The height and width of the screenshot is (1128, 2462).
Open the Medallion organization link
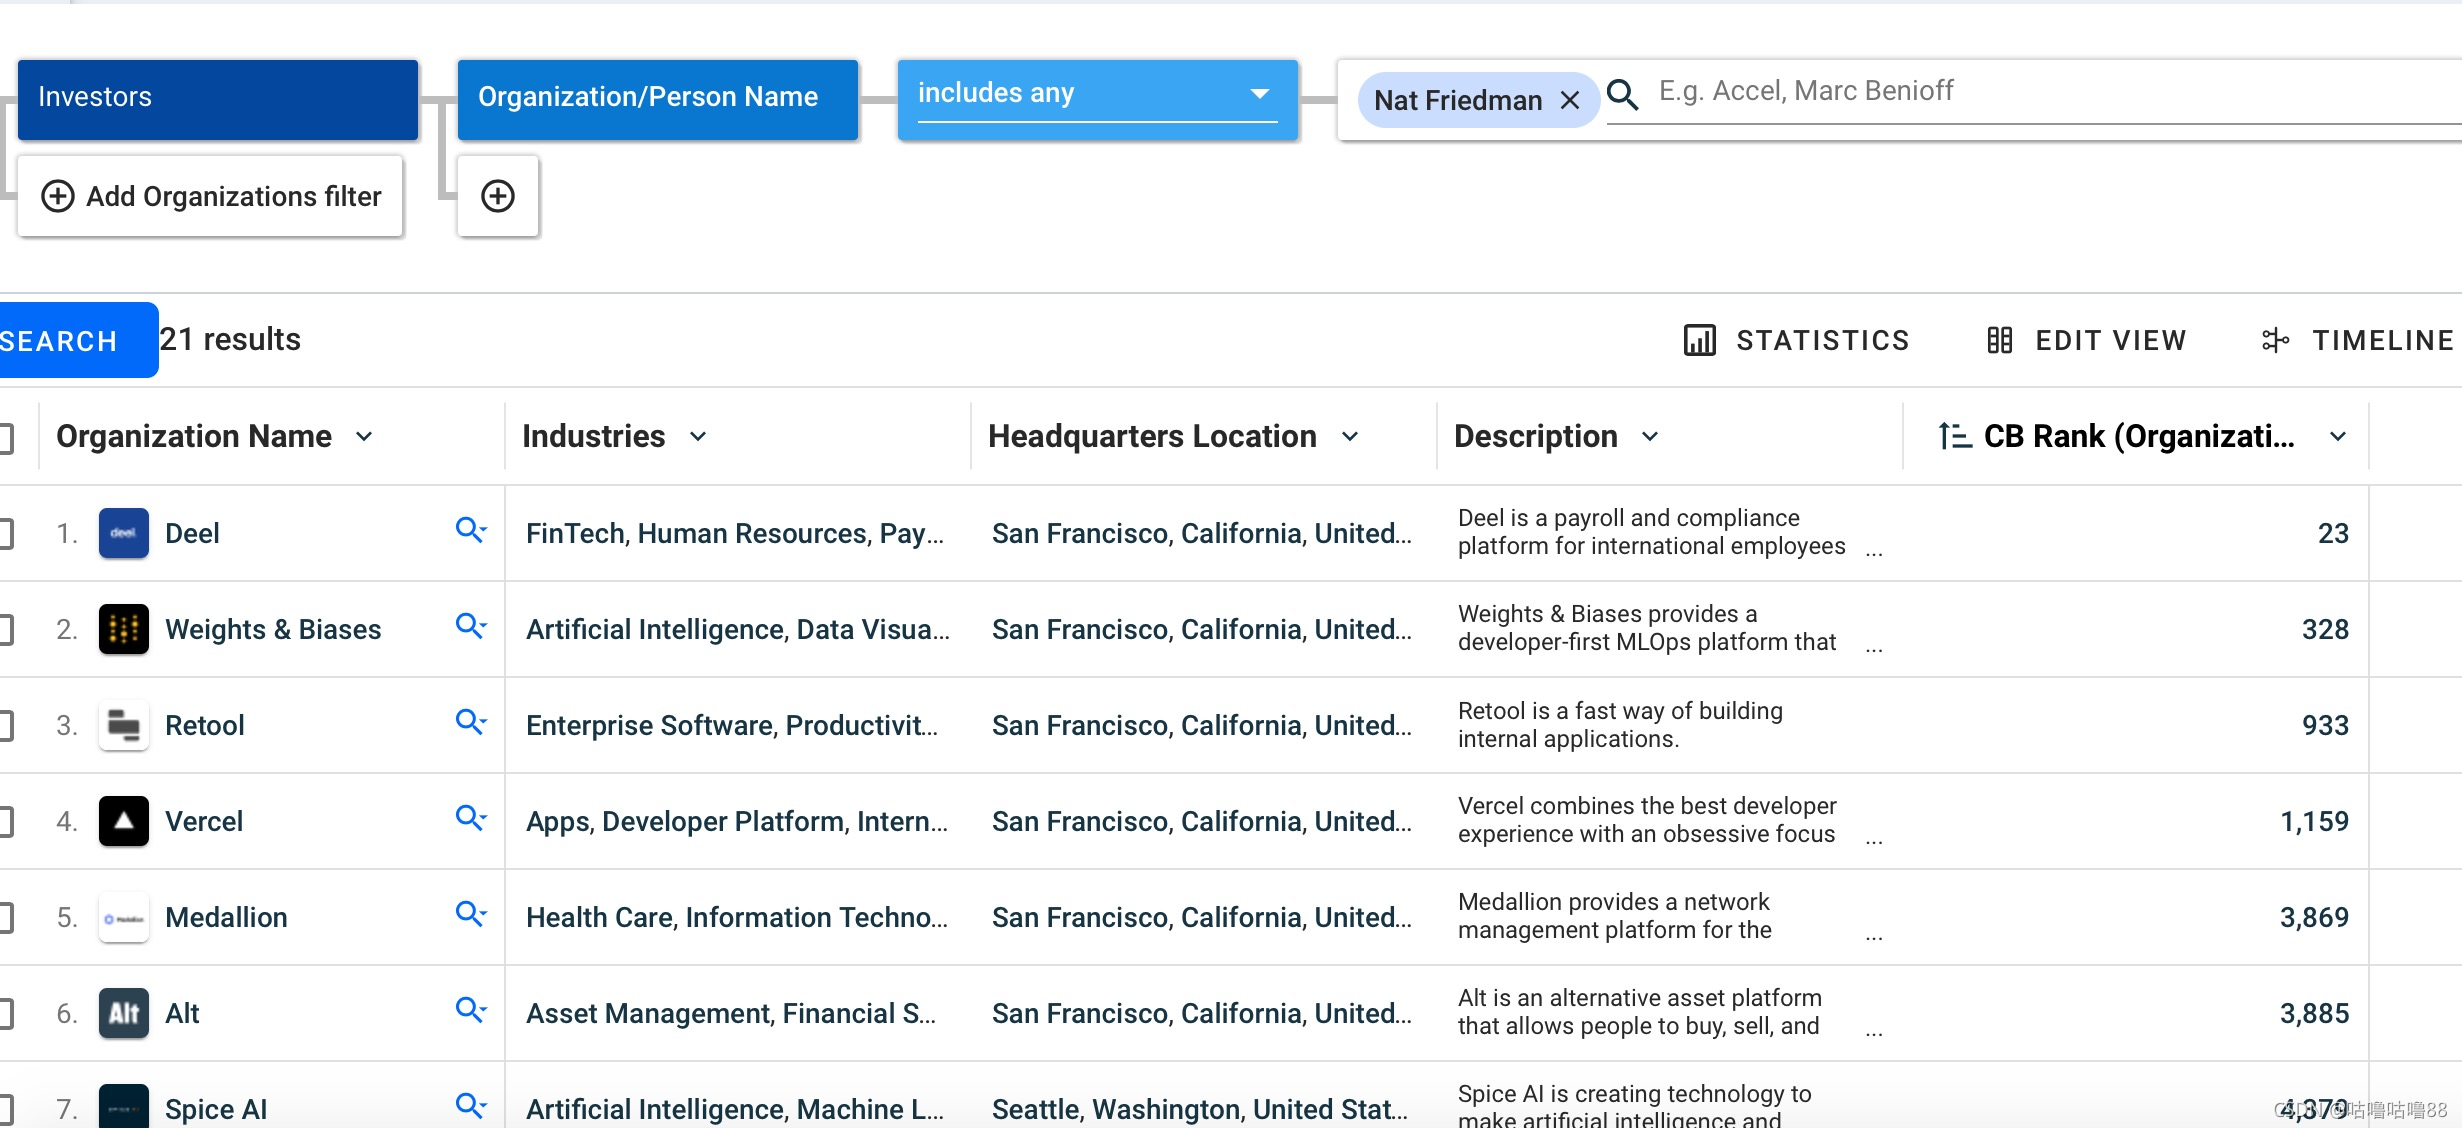click(x=226, y=917)
